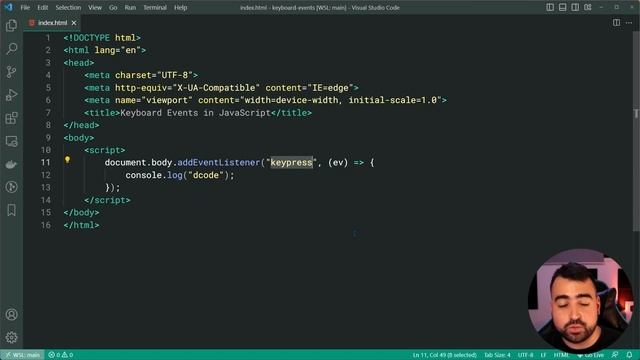Image resolution: width=640 pixels, height=360 pixels.
Task: Open the Manage settings gear
Action: coord(11,337)
